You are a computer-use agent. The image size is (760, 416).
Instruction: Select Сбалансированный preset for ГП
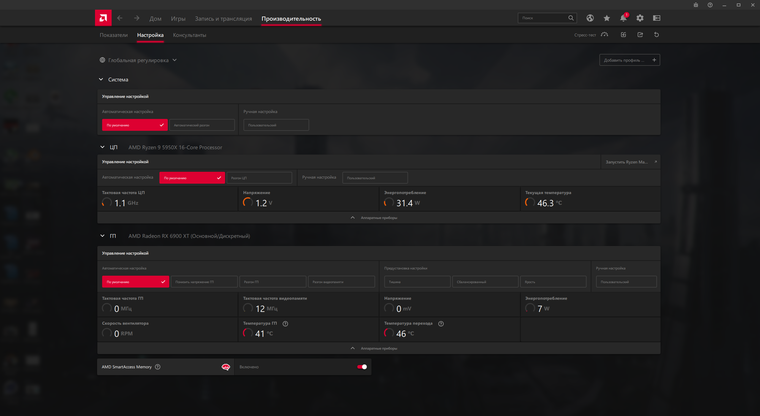pos(485,282)
